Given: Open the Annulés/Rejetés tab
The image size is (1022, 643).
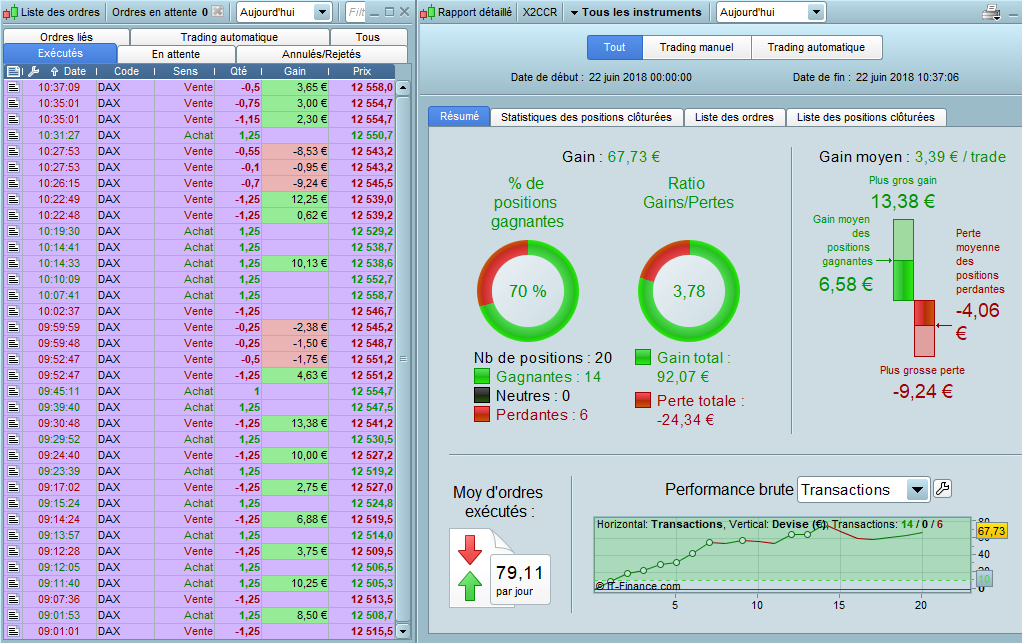Looking at the screenshot, I should click(321, 54).
